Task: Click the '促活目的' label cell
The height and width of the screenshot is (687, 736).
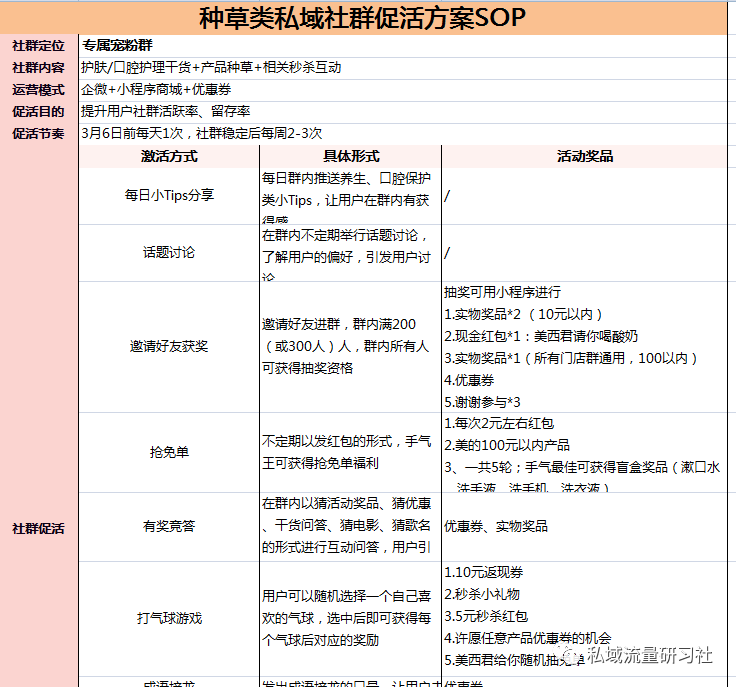Action: (38, 112)
